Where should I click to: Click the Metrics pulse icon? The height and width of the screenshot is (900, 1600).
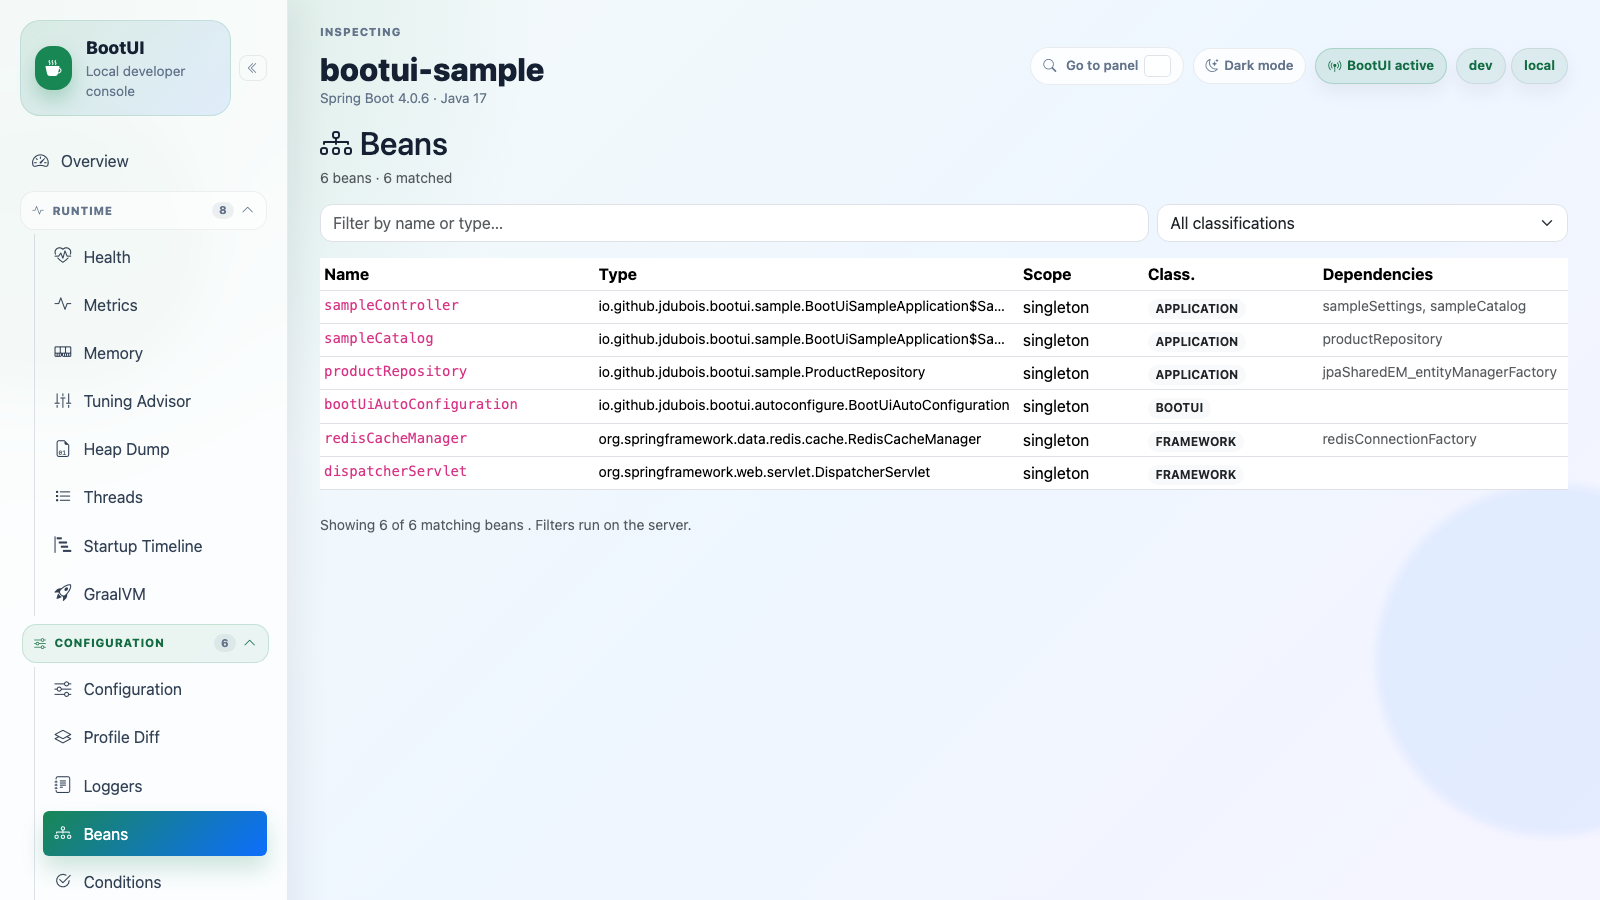coord(63,304)
